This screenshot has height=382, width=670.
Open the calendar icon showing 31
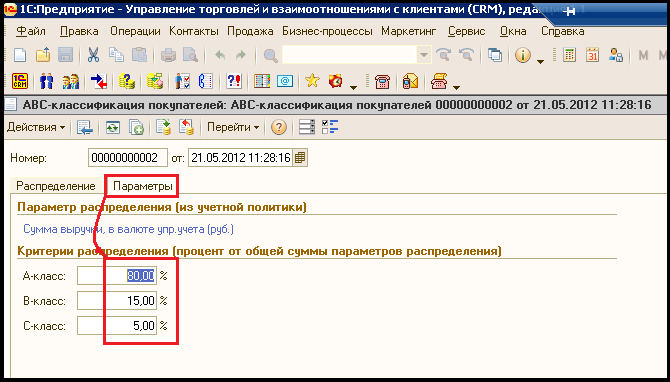click(x=592, y=55)
